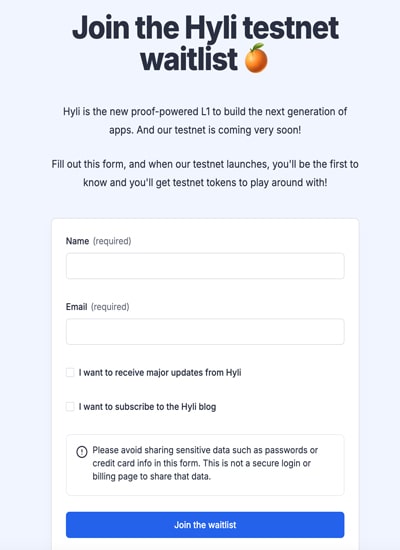Click the 'proof-powered L1' intro paragraph
This screenshot has width=400, height=550.
pyautogui.click(x=205, y=121)
